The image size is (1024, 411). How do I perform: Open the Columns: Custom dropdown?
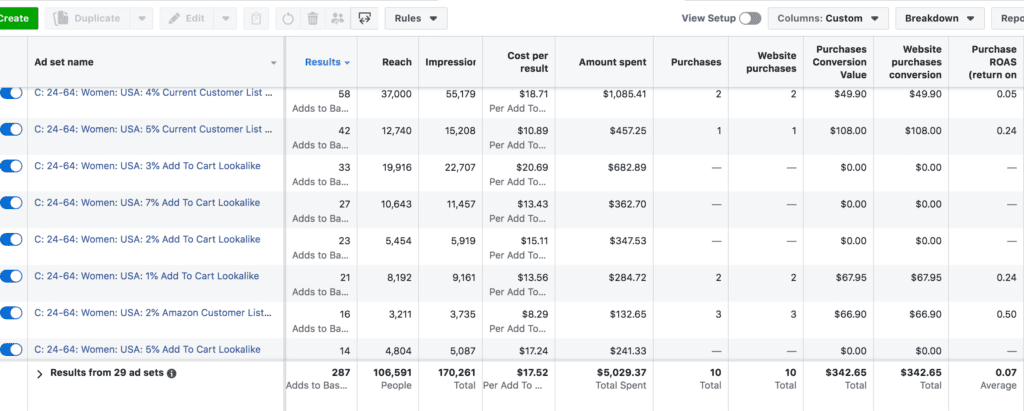click(828, 18)
